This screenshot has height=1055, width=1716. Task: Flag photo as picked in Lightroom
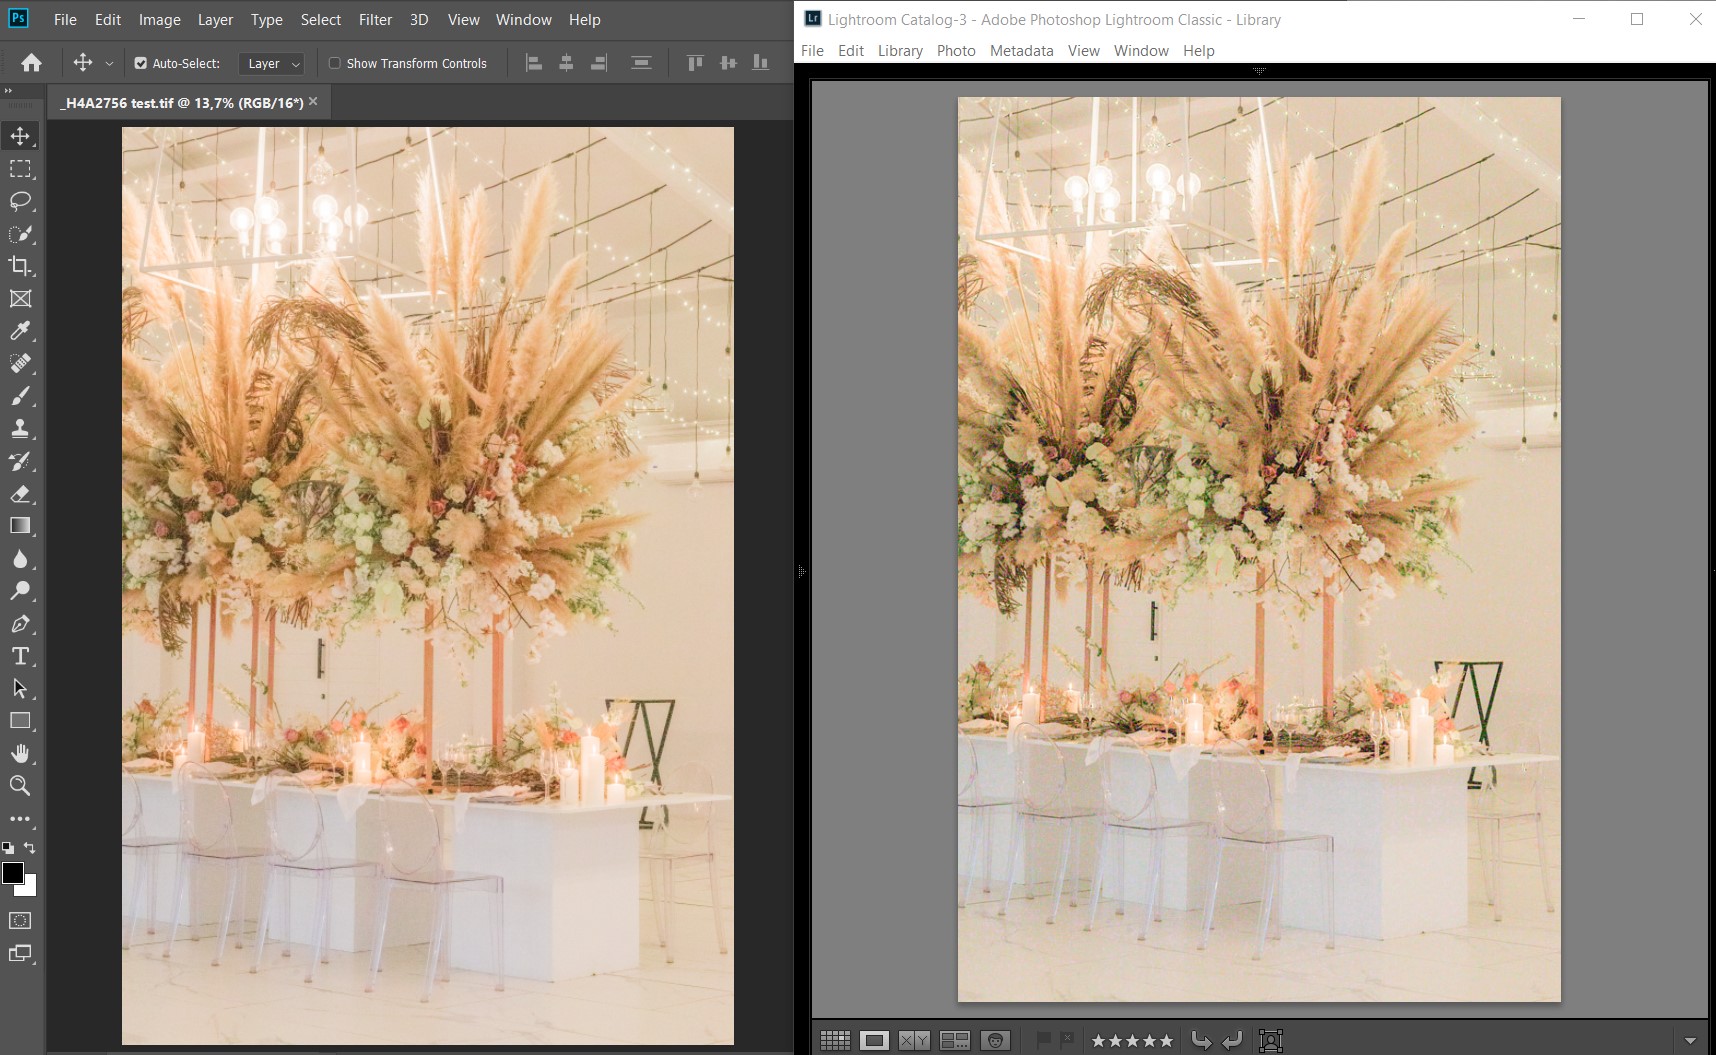point(1043,1040)
